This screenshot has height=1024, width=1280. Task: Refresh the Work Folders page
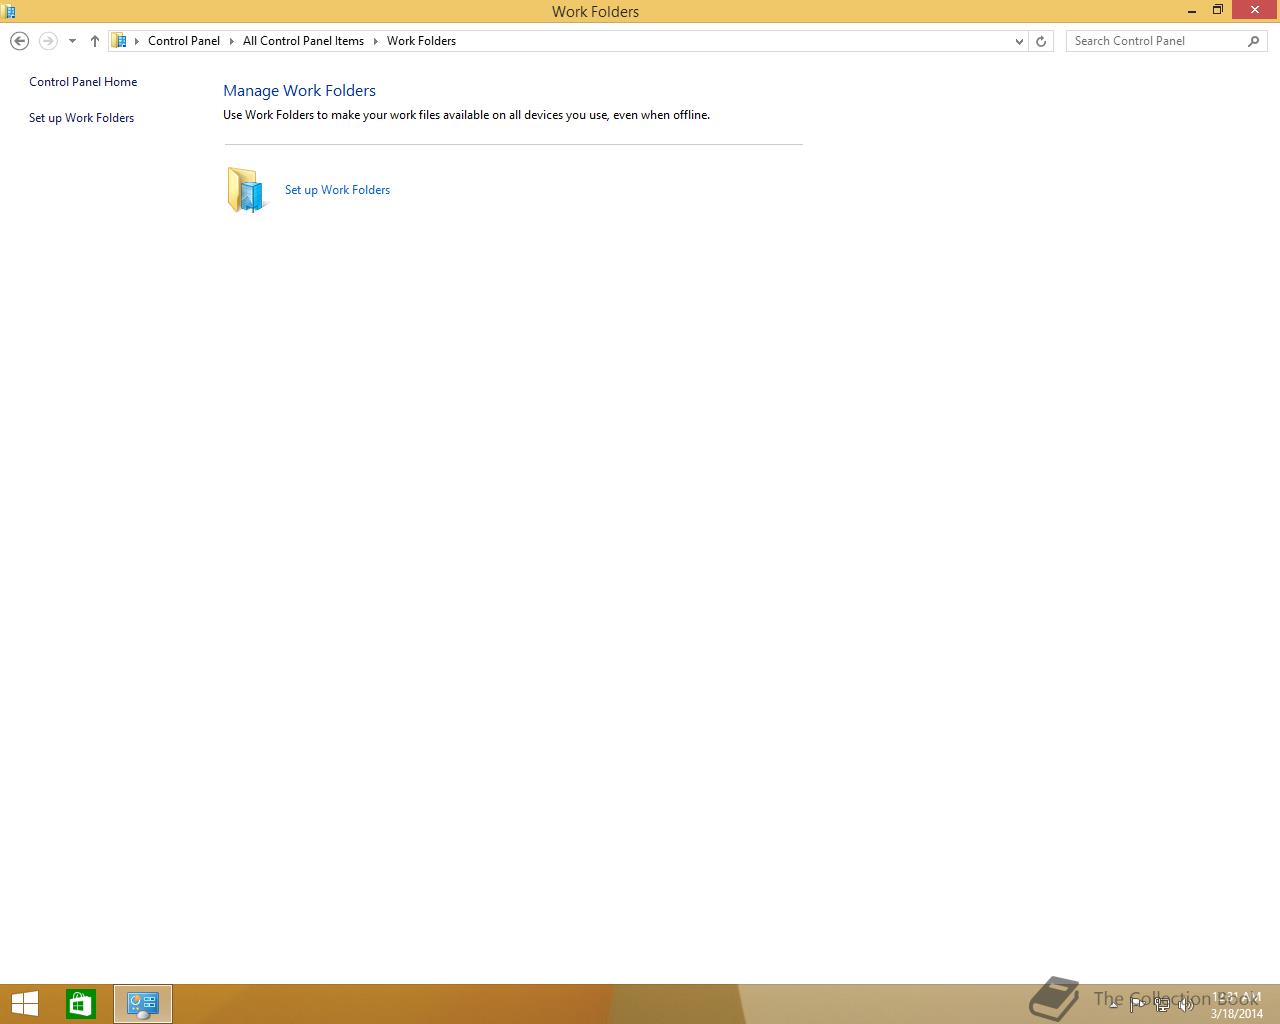pos(1041,41)
